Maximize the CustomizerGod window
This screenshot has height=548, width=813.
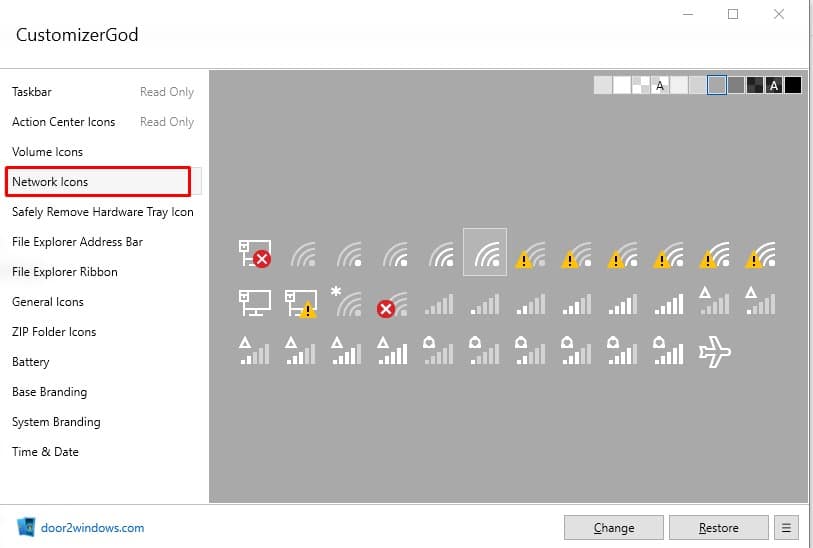[733, 15]
